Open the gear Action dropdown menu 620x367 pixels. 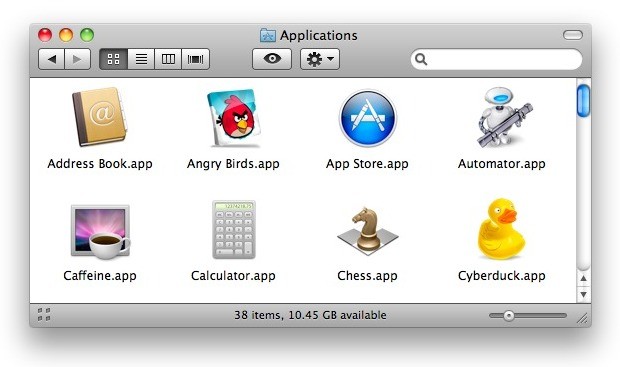coord(320,59)
